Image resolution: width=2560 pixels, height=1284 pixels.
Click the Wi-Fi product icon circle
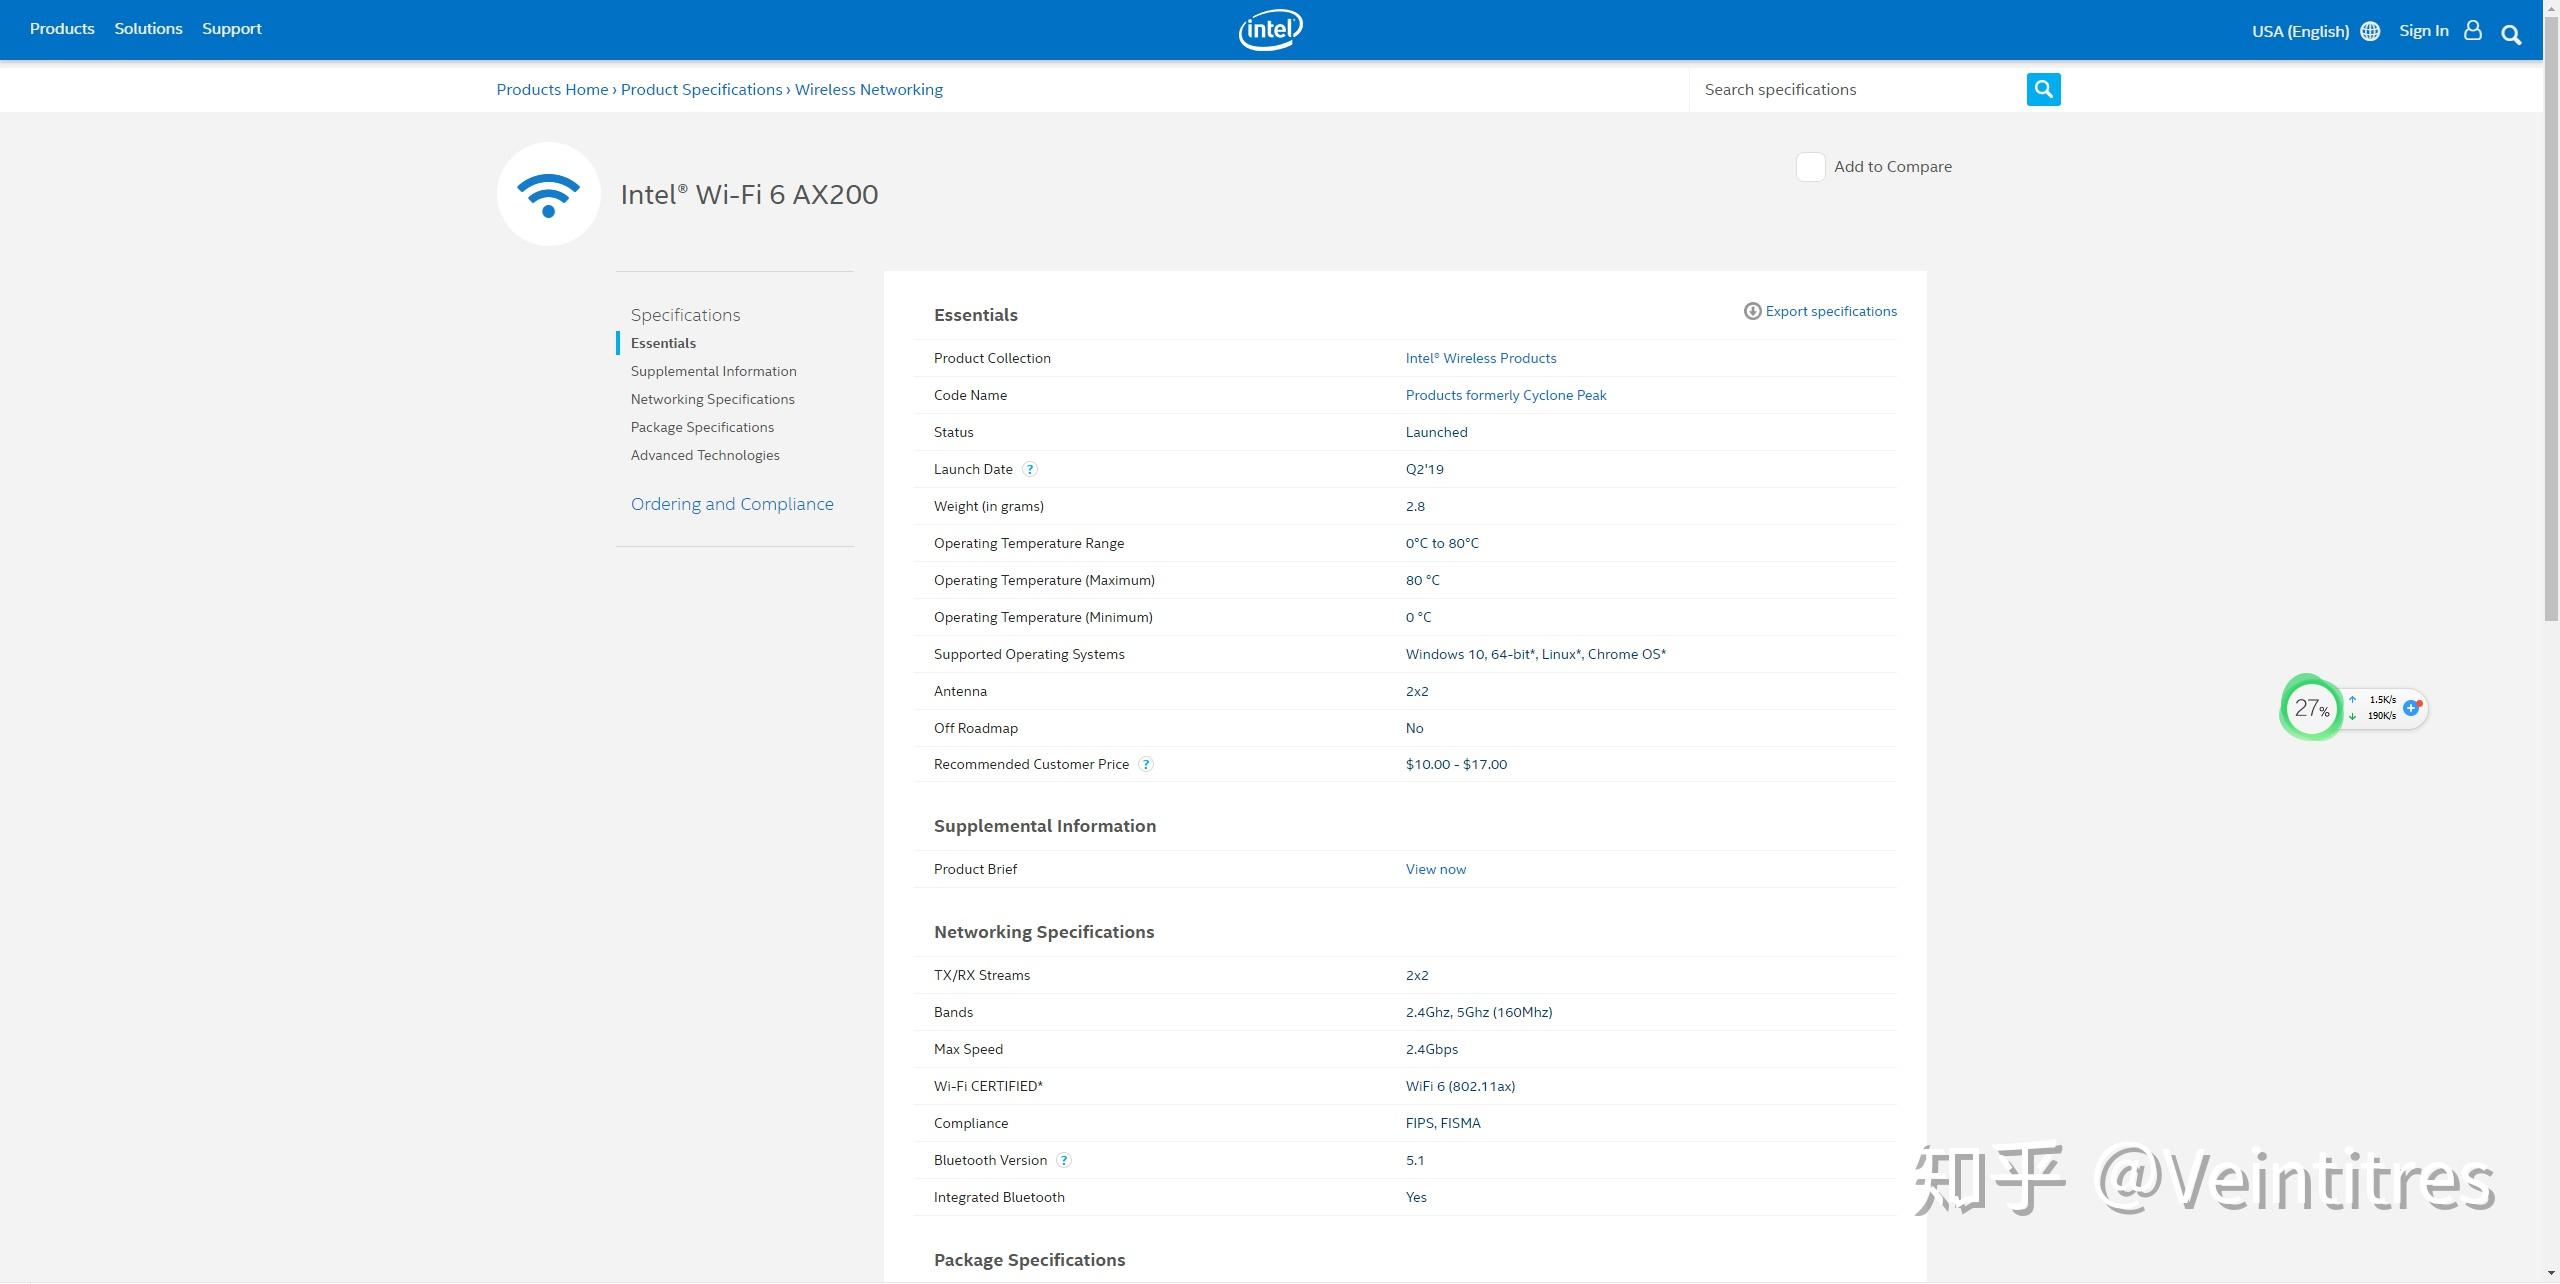pyautogui.click(x=548, y=194)
